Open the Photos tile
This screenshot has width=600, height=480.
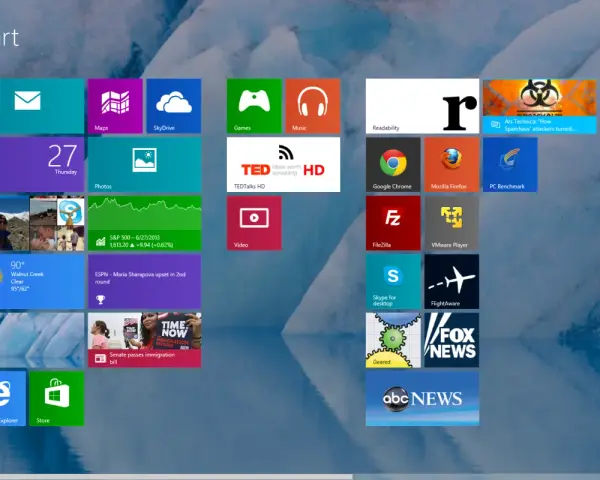tap(145, 165)
